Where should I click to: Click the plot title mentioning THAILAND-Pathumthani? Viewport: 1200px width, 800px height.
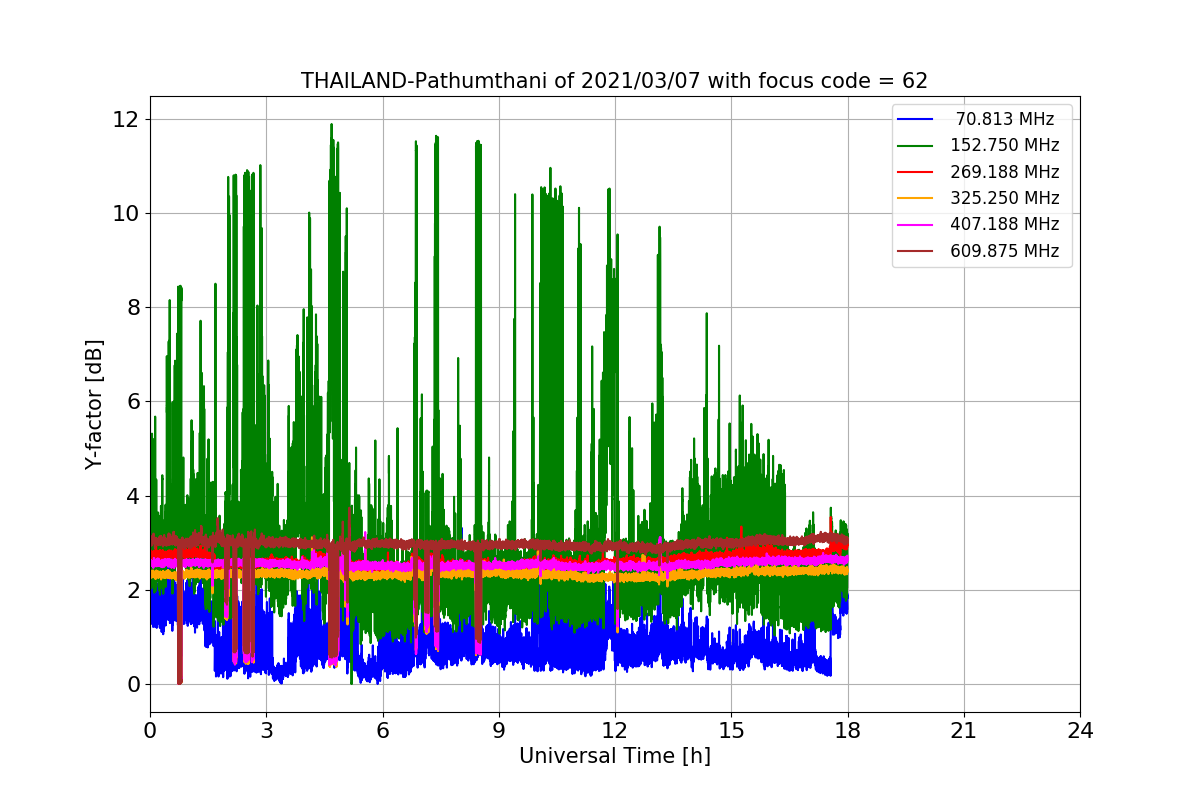614,81
